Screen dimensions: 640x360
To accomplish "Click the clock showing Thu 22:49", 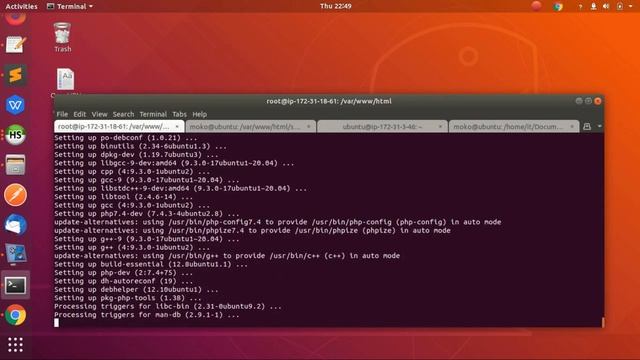I will pyautogui.click(x=336, y=6).
